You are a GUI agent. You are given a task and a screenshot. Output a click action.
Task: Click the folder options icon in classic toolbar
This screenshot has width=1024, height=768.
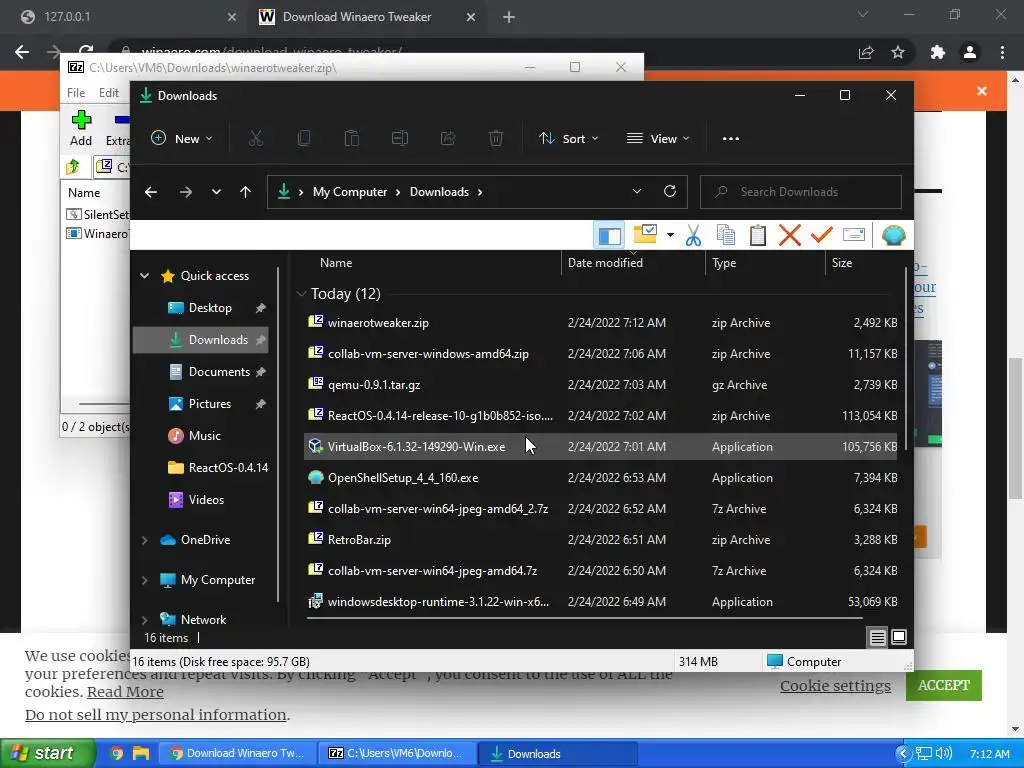[645, 234]
